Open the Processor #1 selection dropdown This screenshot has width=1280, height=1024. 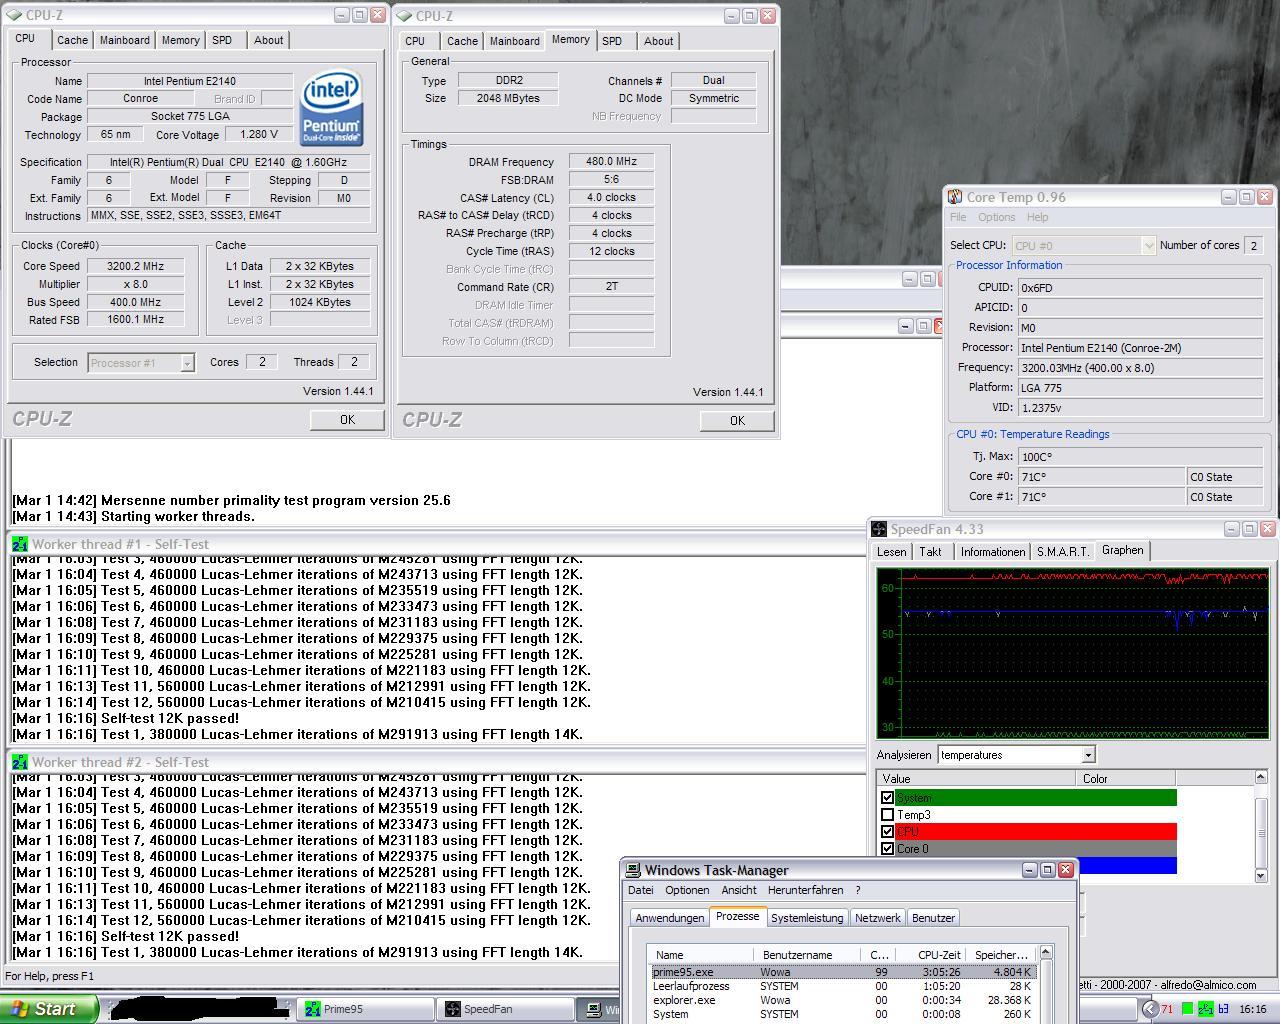(x=187, y=363)
